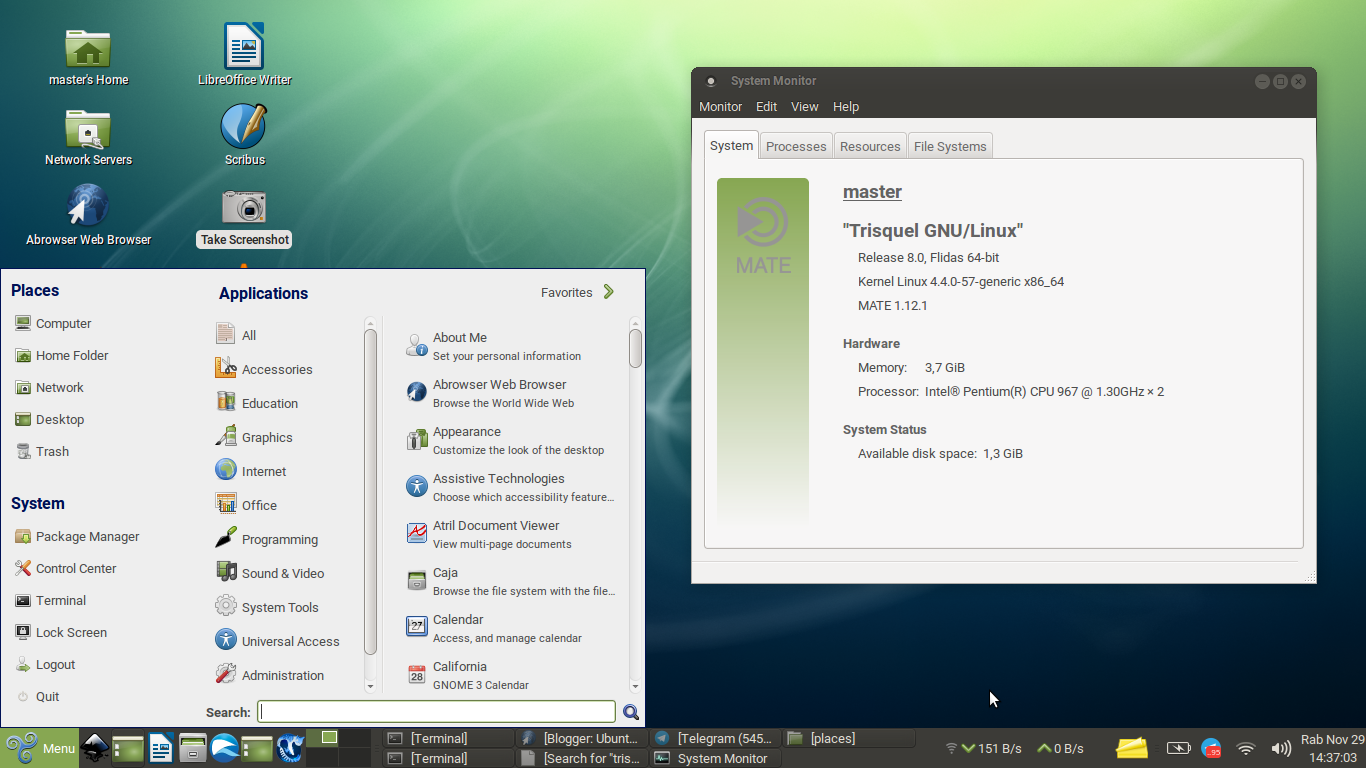Show Favorites using the green arrow
This screenshot has width=1366, height=768.
coord(609,292)
